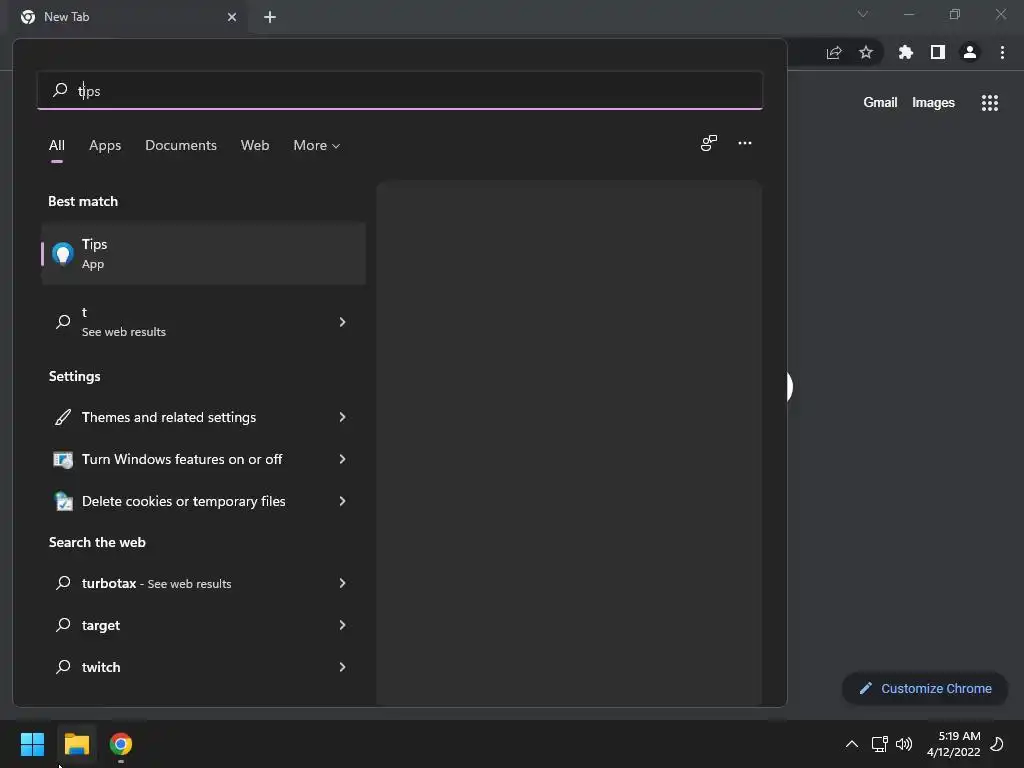This screenshot has height=768, width=1024.
Task: Open File Explorer from the taskbar
Action: pos(76,744)
